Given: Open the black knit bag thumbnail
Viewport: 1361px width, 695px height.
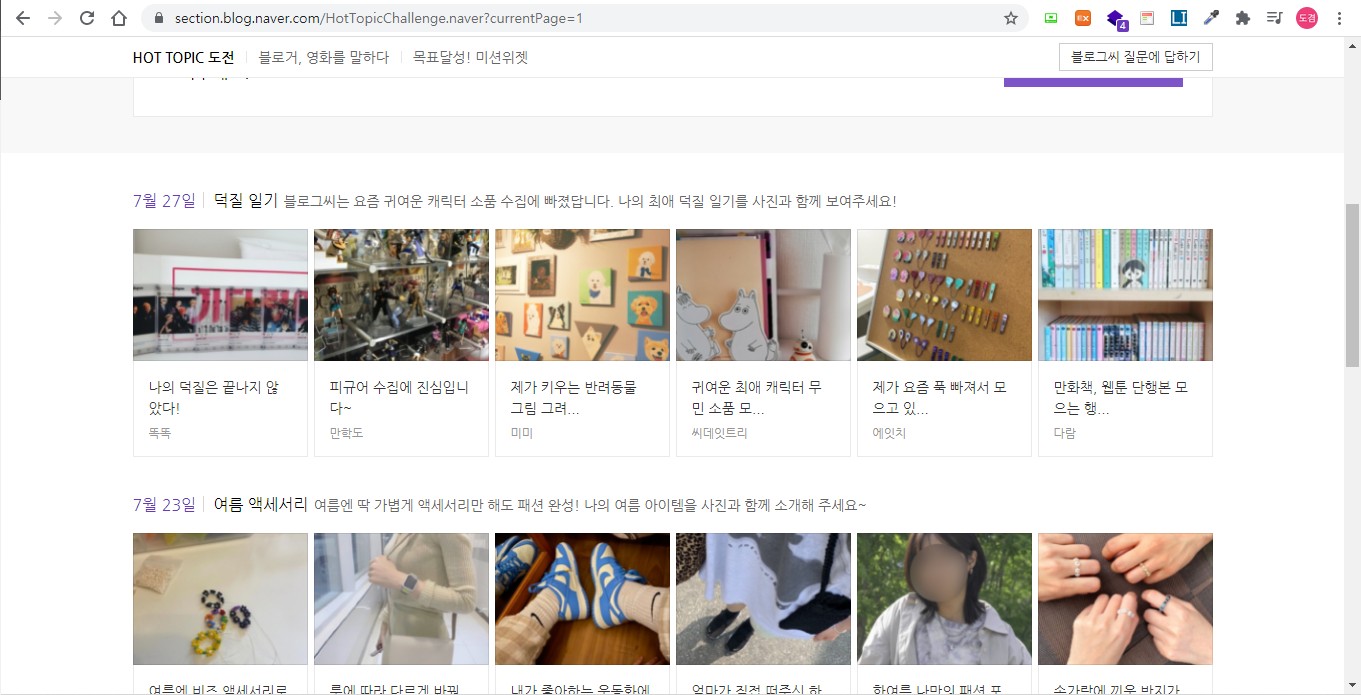Looking at the screenshot, I should [x=763, y=599].
